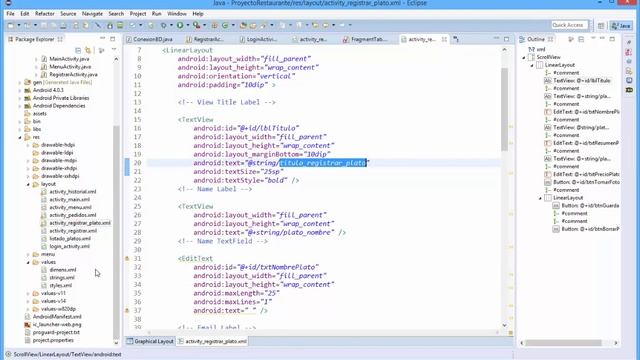Expand the values-v11 folder
Viewport: 640px width, 360px height.
(28, 293)
